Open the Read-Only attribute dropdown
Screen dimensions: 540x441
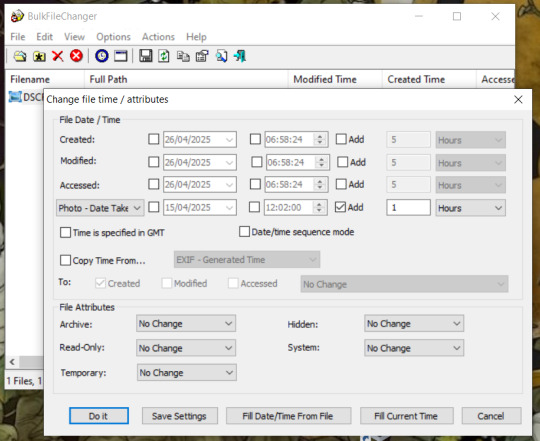click(x=186, y=348)
